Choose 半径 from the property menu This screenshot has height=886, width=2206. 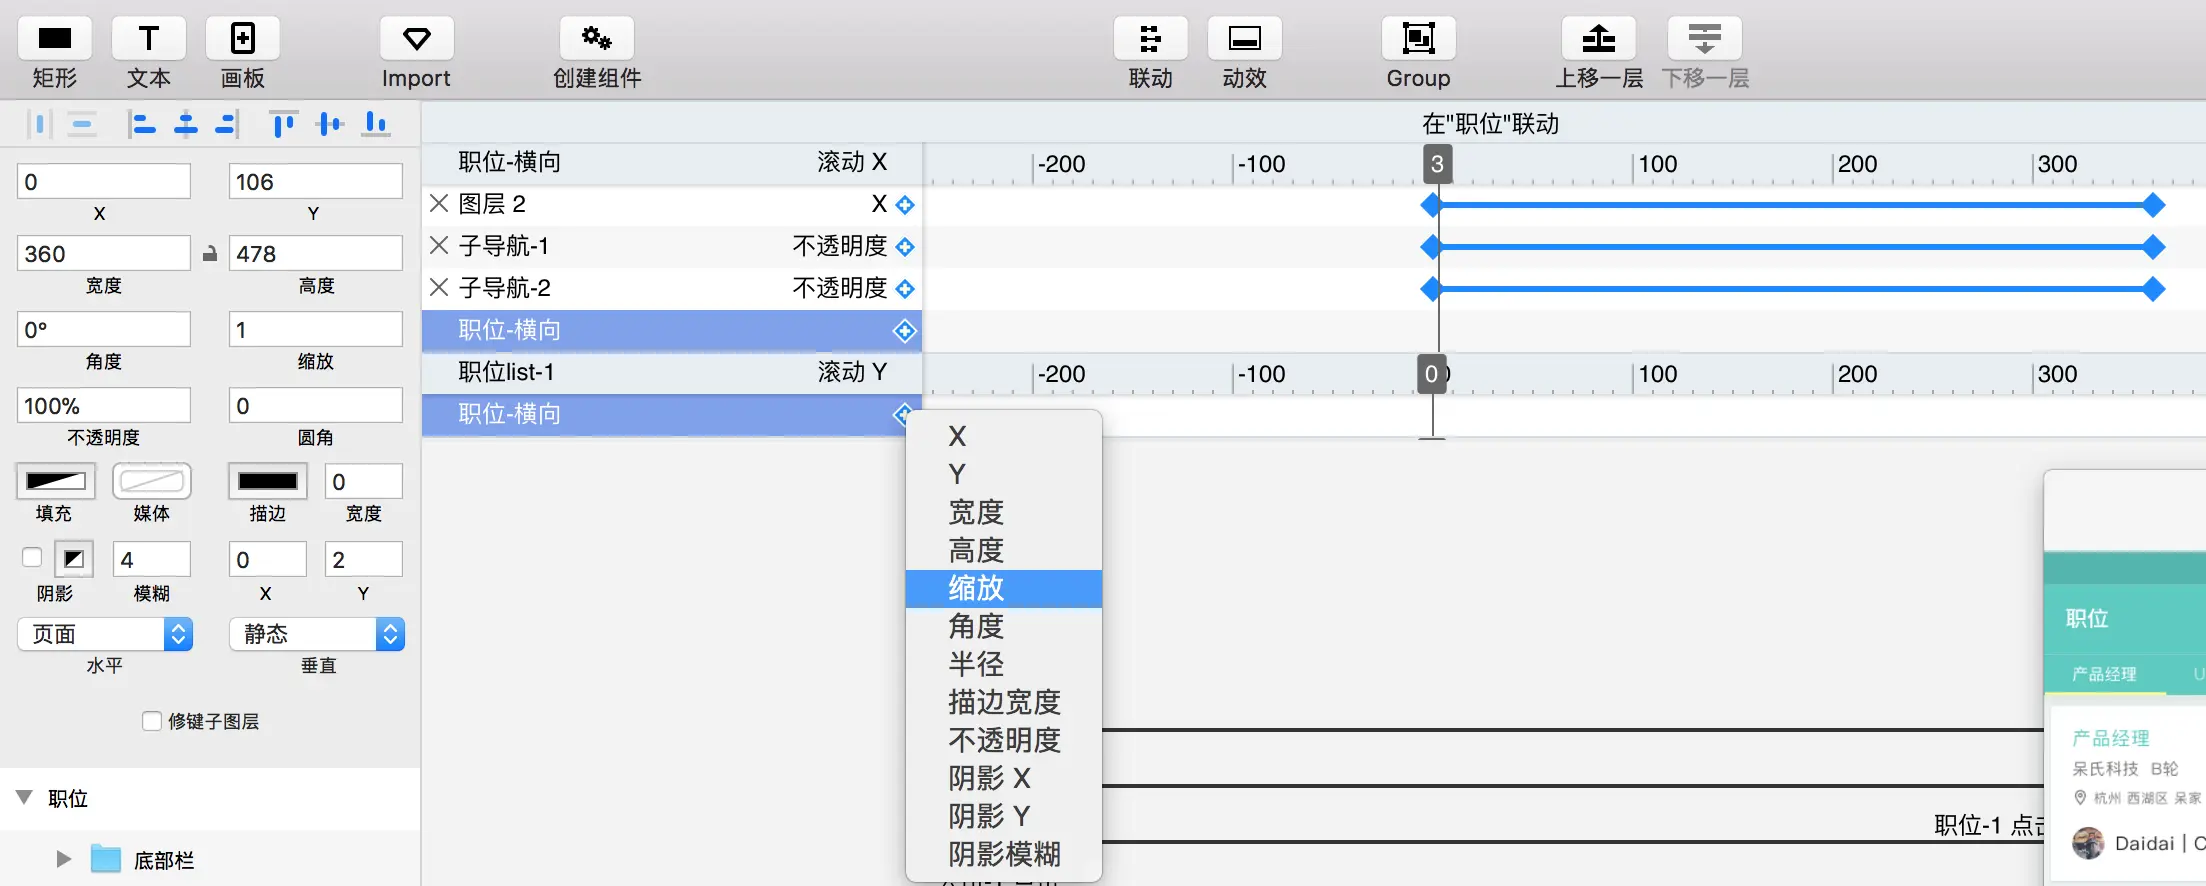click(1004, 664)
